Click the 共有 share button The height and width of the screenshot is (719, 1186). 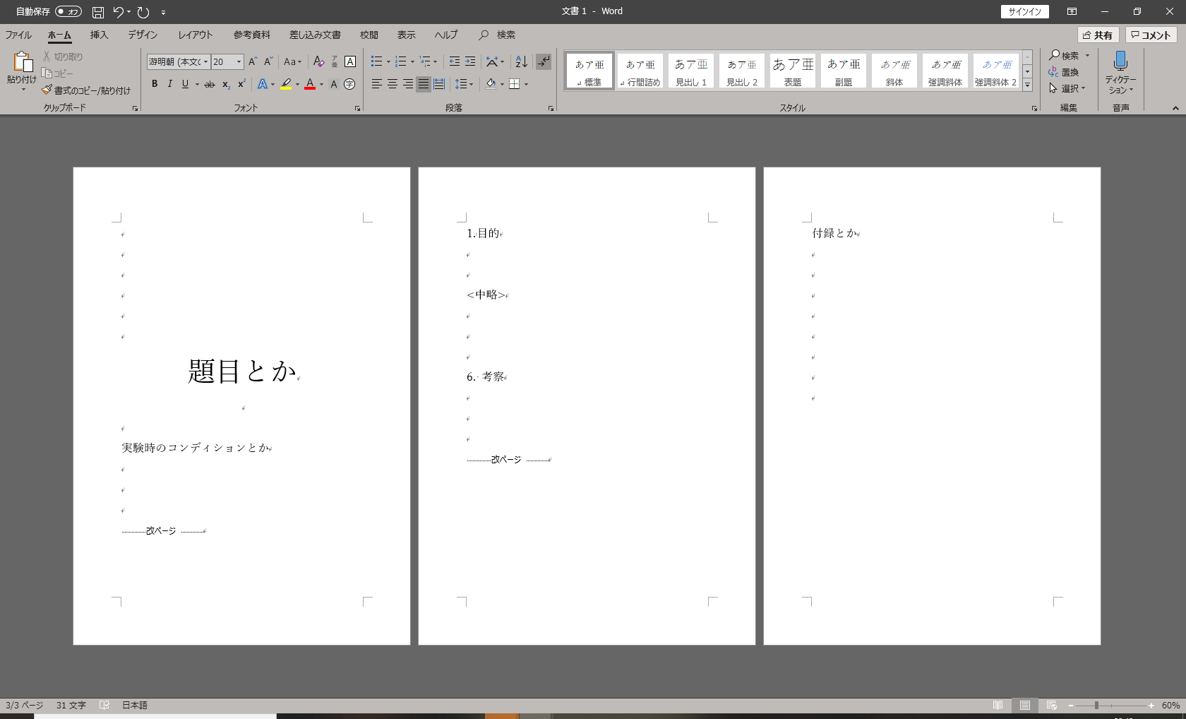click(1098, 35)
